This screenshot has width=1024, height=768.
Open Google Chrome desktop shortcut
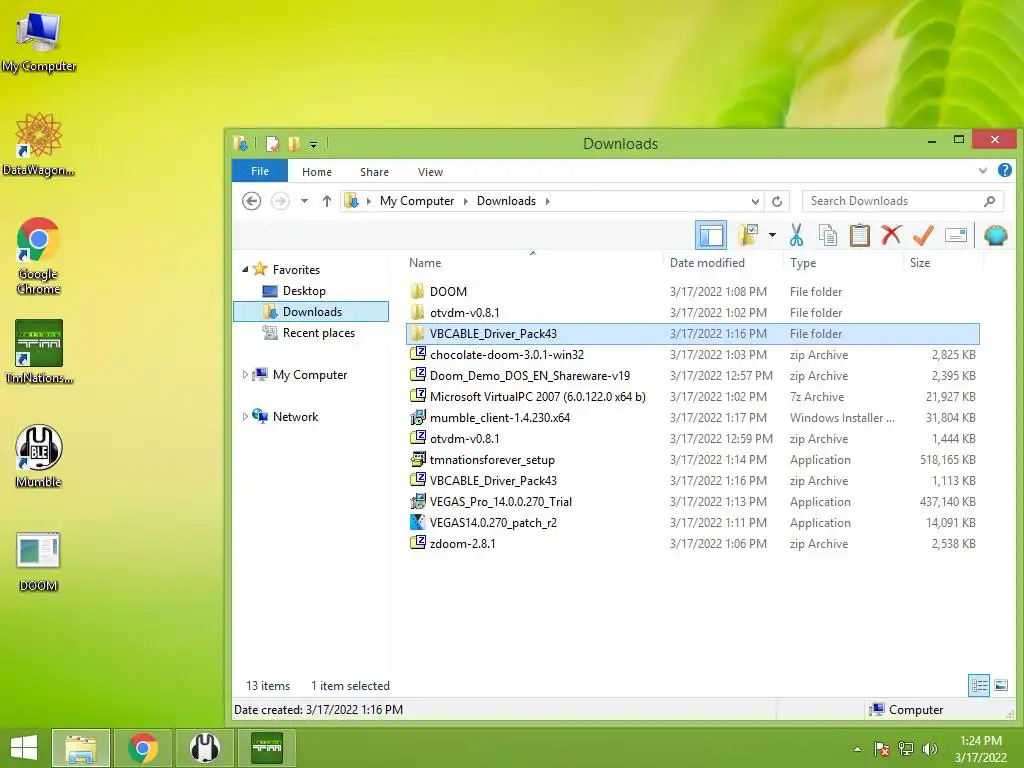[39, 256]
